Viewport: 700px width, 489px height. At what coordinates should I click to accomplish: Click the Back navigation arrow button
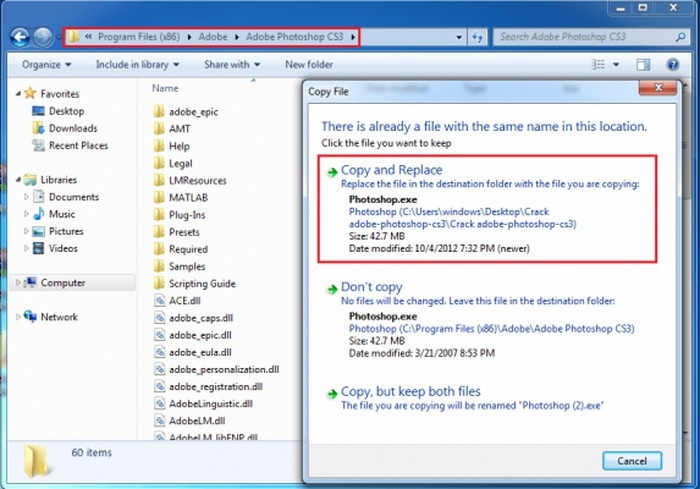click(x=20, y=37)
